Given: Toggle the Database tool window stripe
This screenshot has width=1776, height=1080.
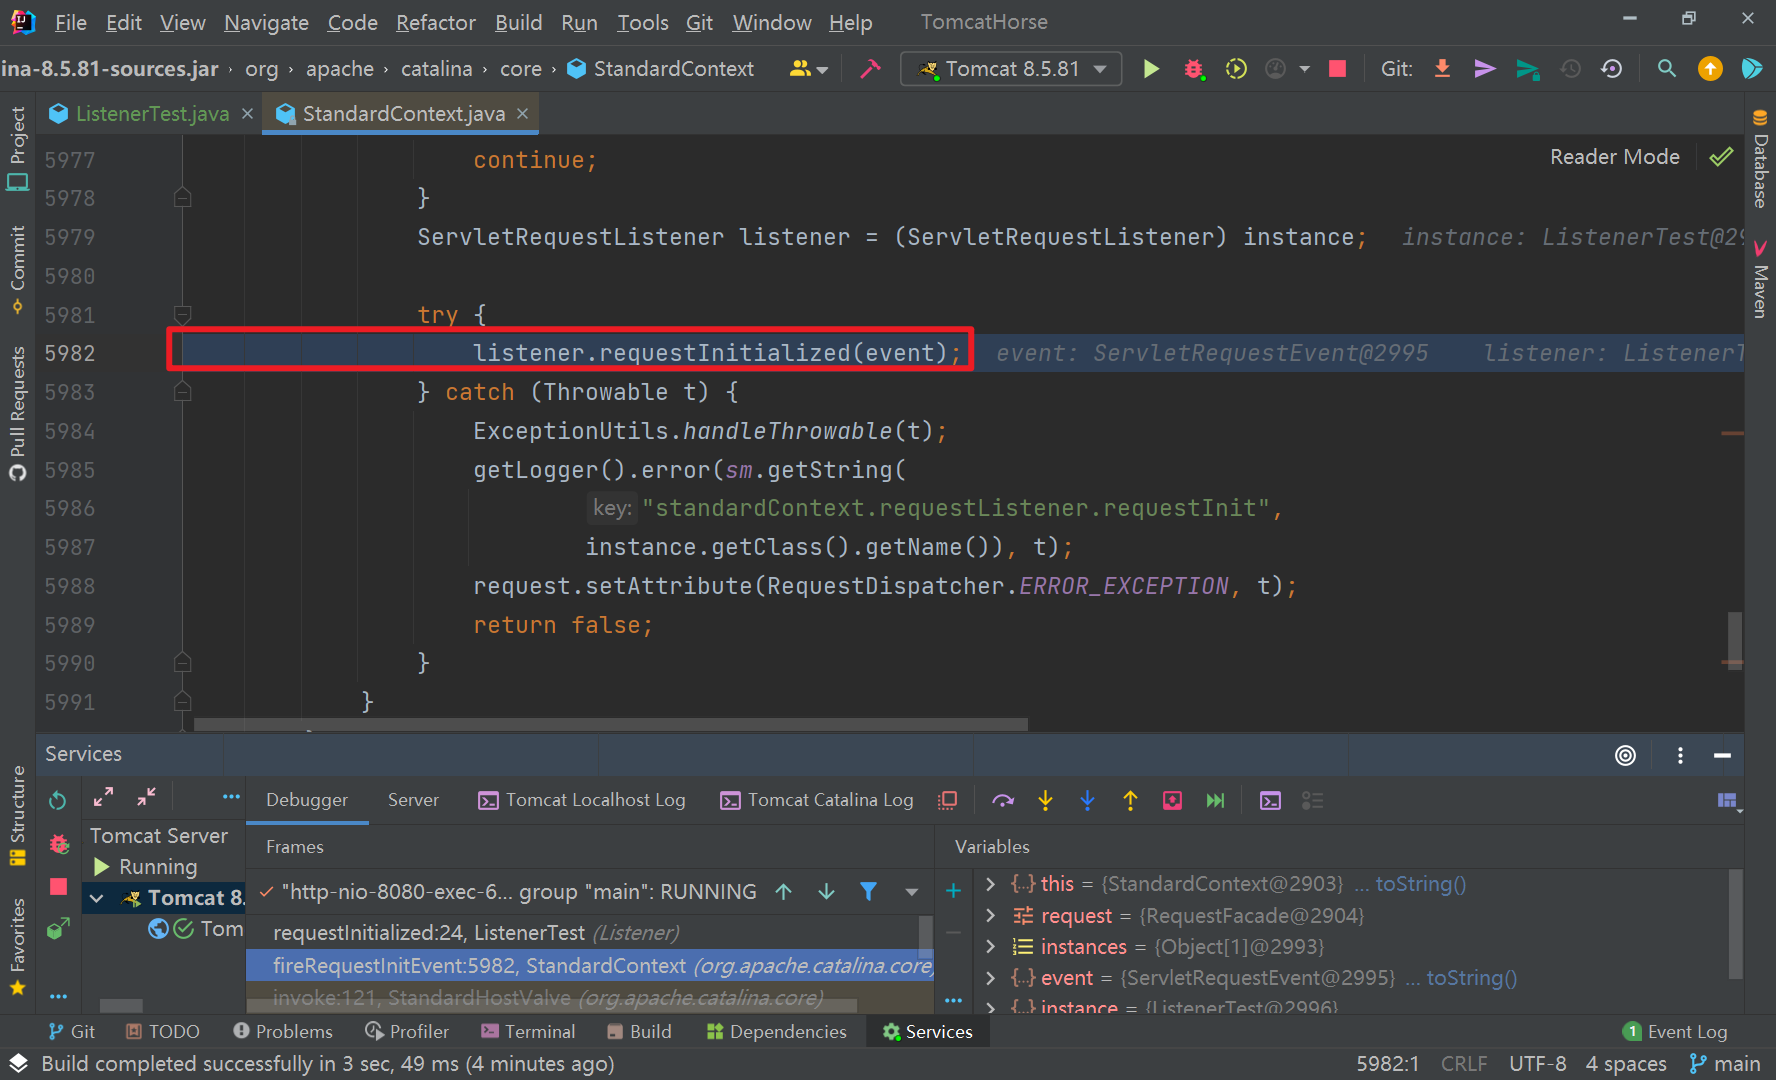Looking at the screenshot, I should point(1760,160).
